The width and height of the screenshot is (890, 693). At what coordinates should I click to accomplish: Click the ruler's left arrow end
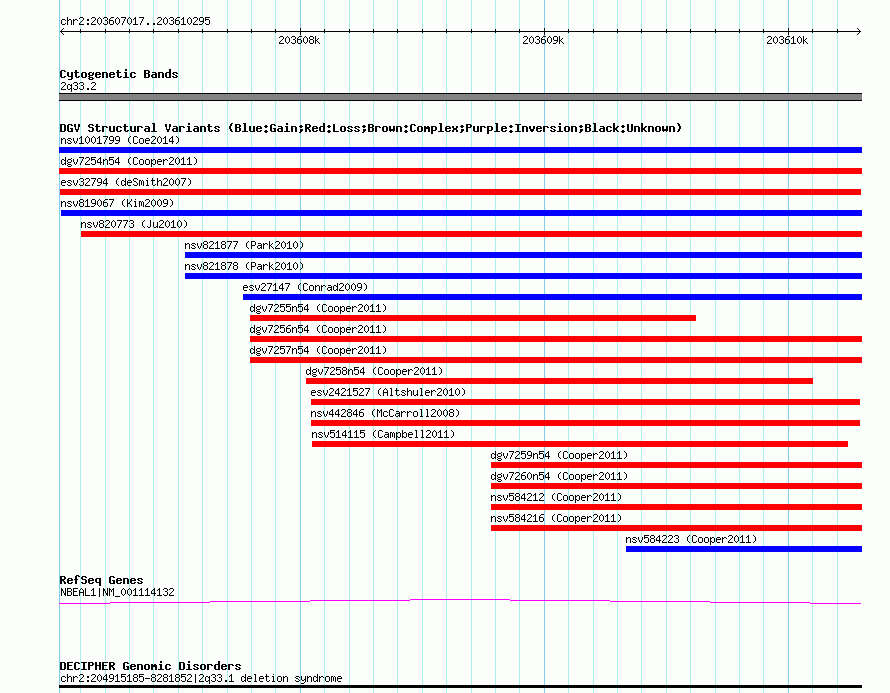[x=62, y=32]
